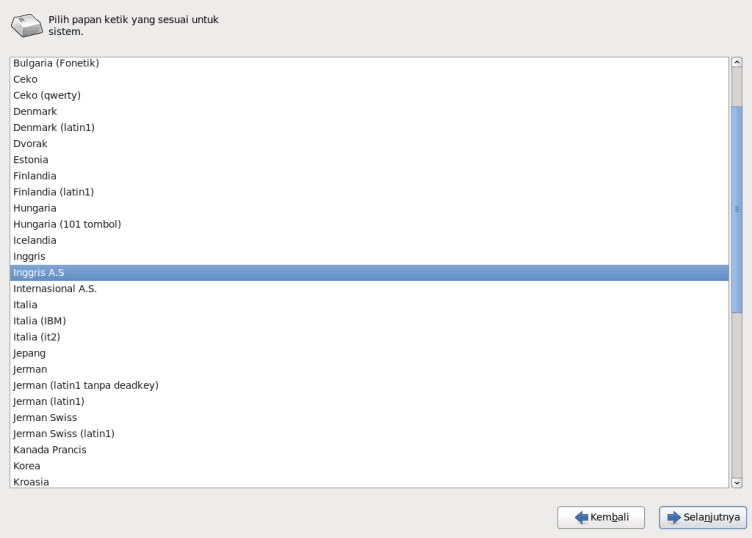Select the Inggris keyboard layout
The image size is (752, 538).
click(28, 256)
